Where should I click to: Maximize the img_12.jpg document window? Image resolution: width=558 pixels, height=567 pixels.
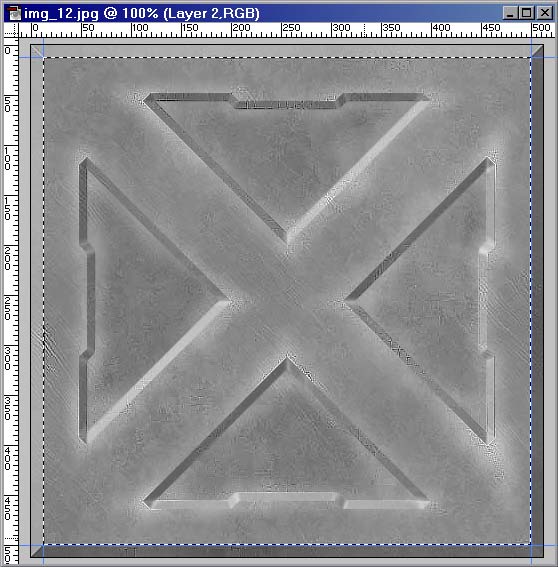point(527,13)
